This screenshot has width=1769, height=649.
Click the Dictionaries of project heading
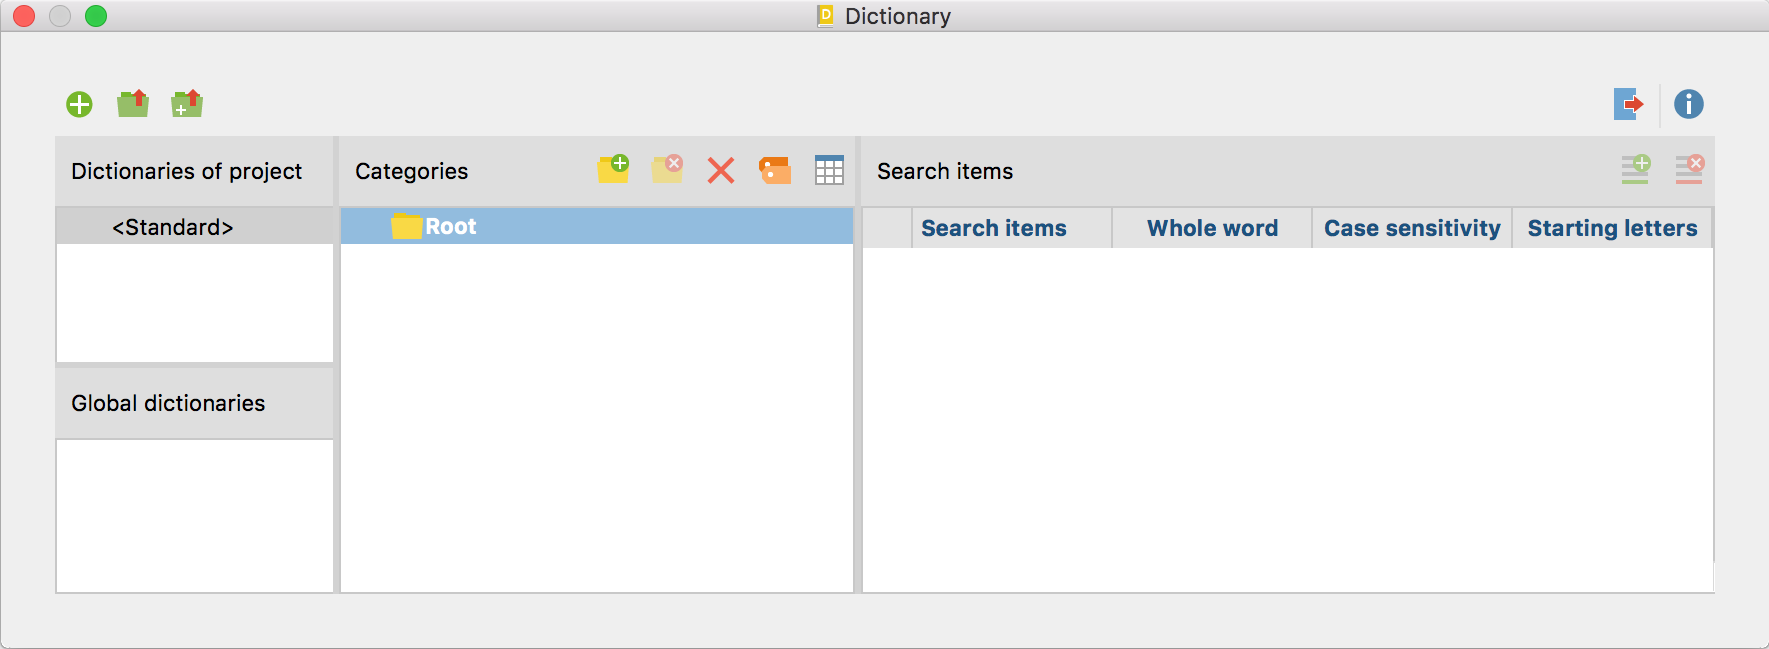[186, 171]
